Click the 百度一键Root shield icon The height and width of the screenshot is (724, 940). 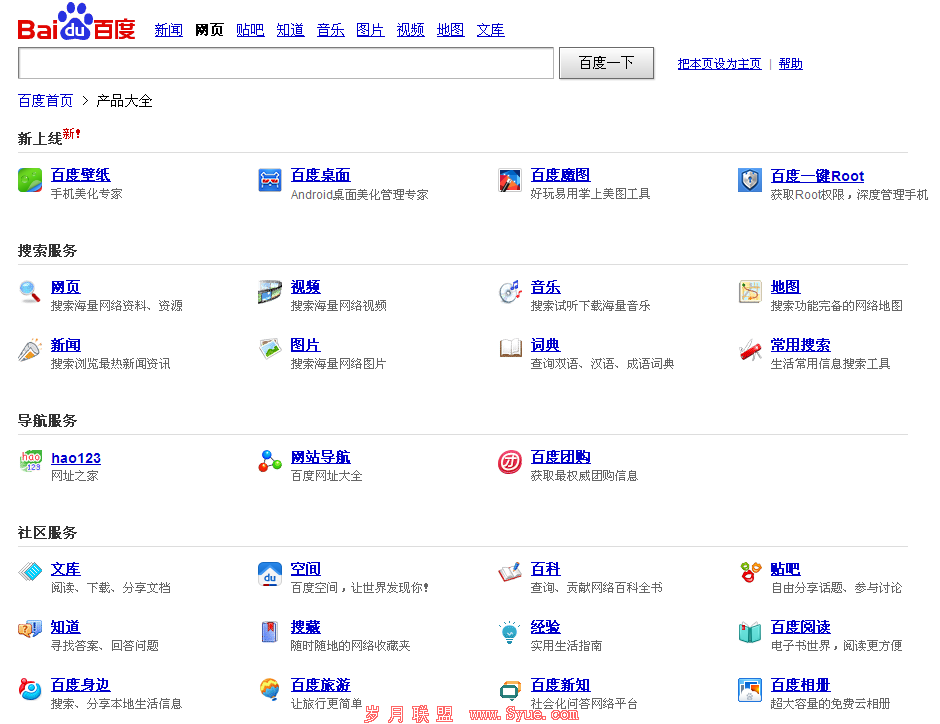coord(750,180)
